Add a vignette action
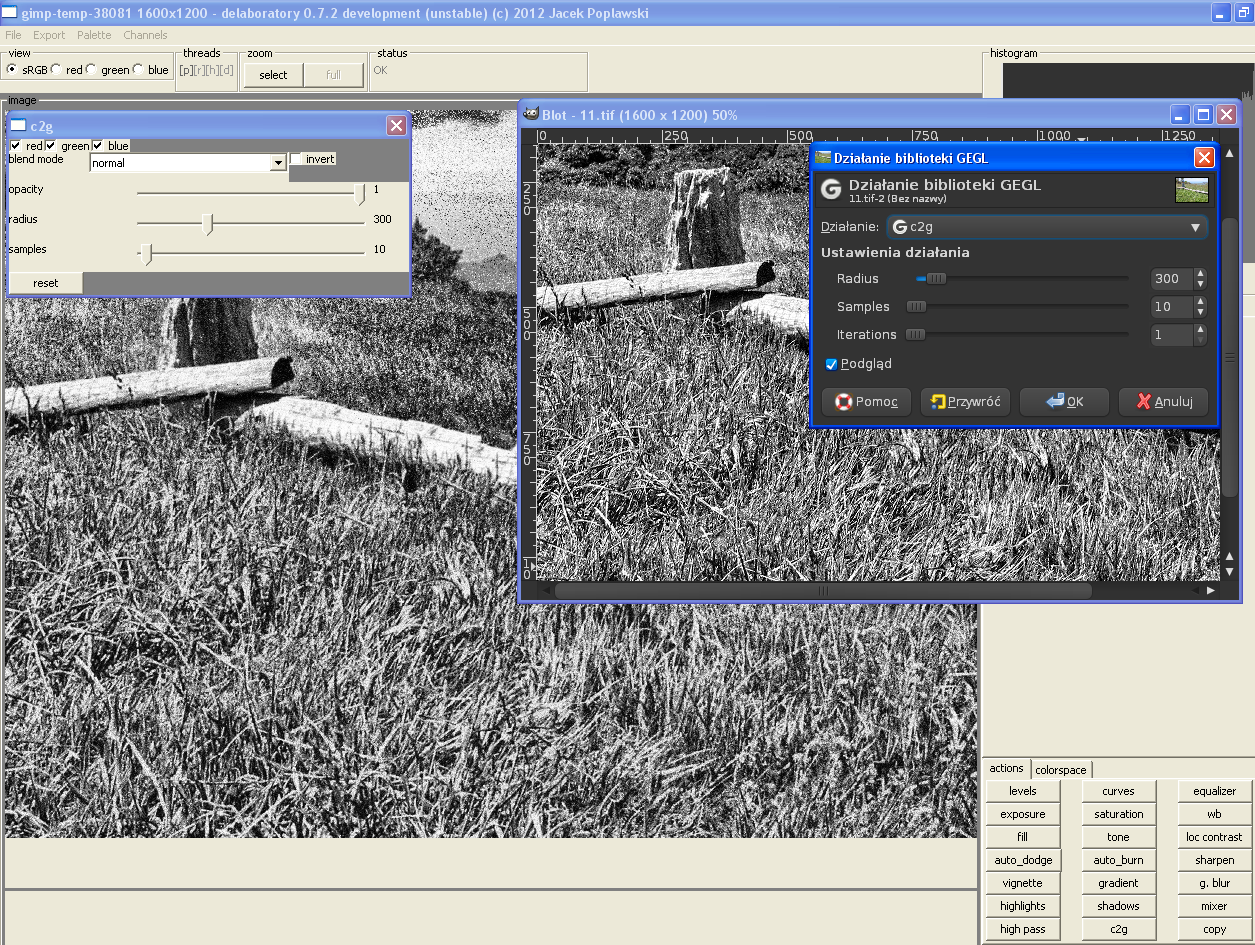The height and width of the screenshot is (945, 1255). click(x=1022, y=883)
